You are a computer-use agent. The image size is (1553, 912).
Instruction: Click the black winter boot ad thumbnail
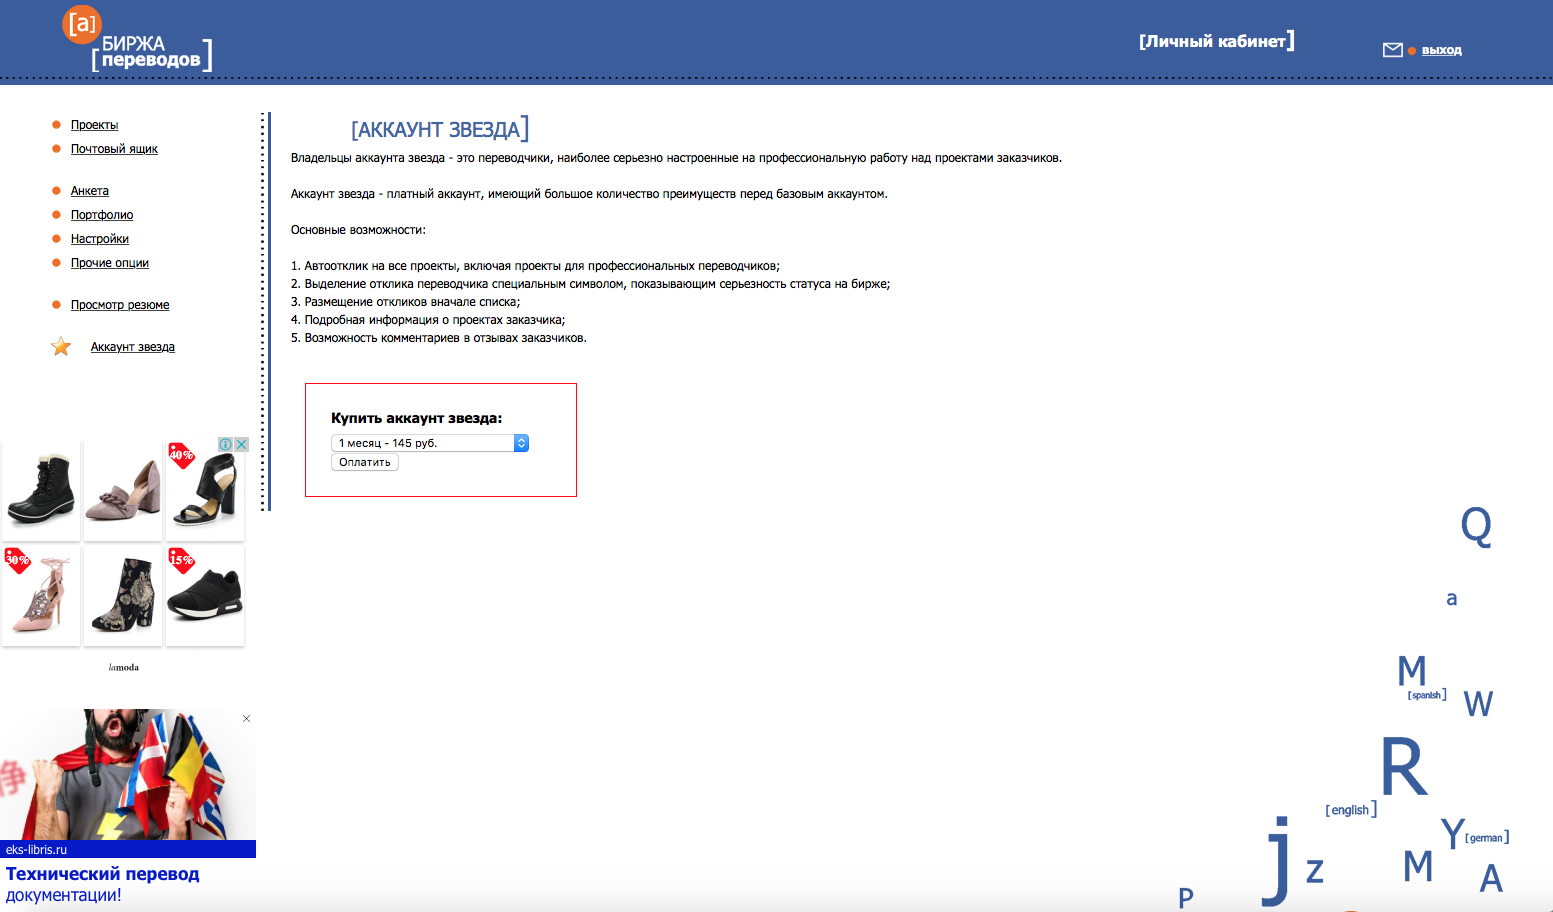41,490
